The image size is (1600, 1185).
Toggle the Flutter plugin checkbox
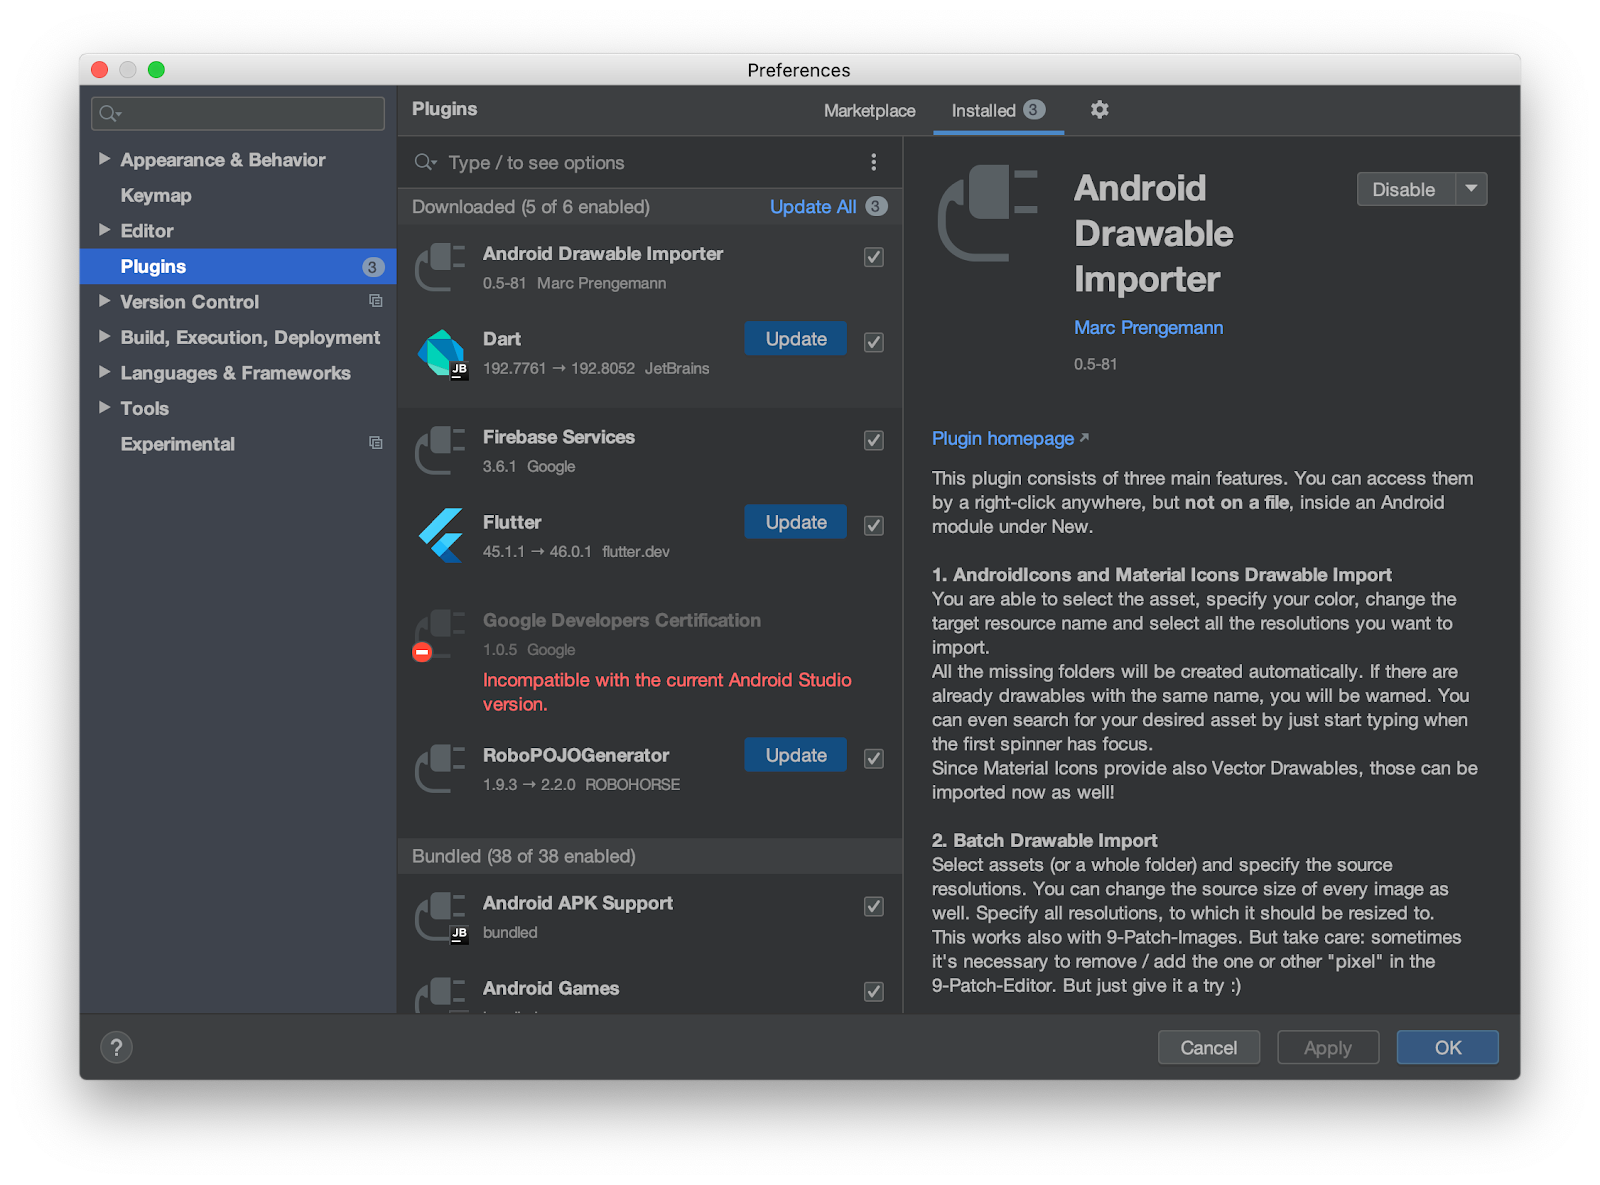pyautogui.click(x=874, y=525)
